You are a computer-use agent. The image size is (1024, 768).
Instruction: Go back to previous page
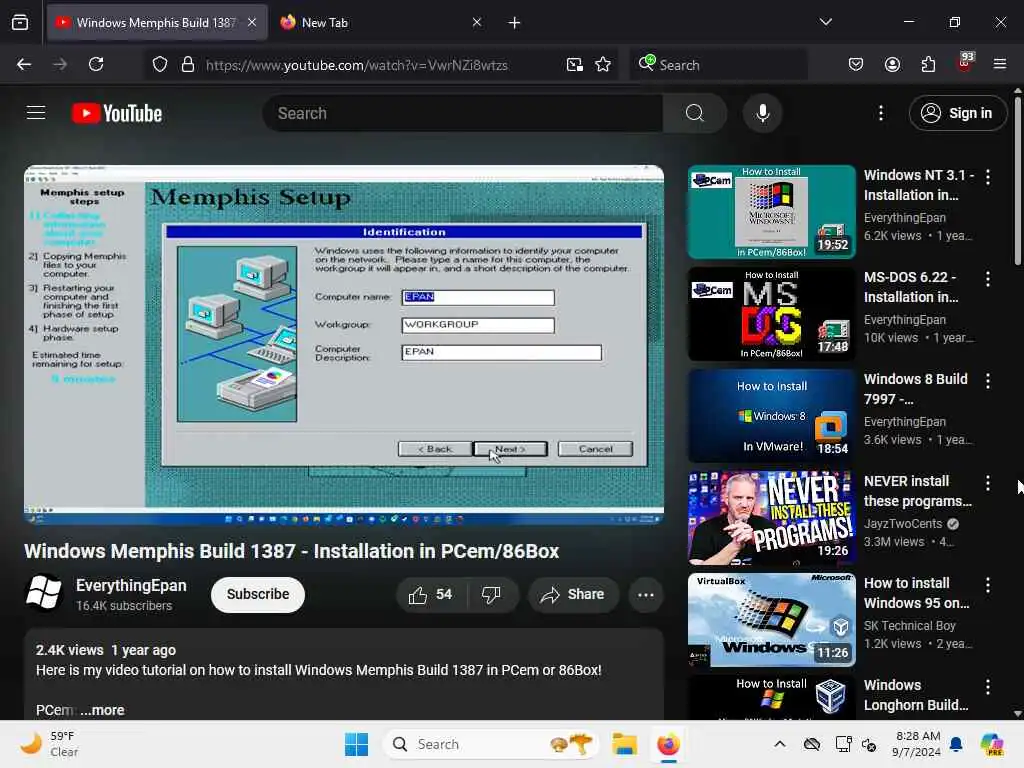[24, 64]
